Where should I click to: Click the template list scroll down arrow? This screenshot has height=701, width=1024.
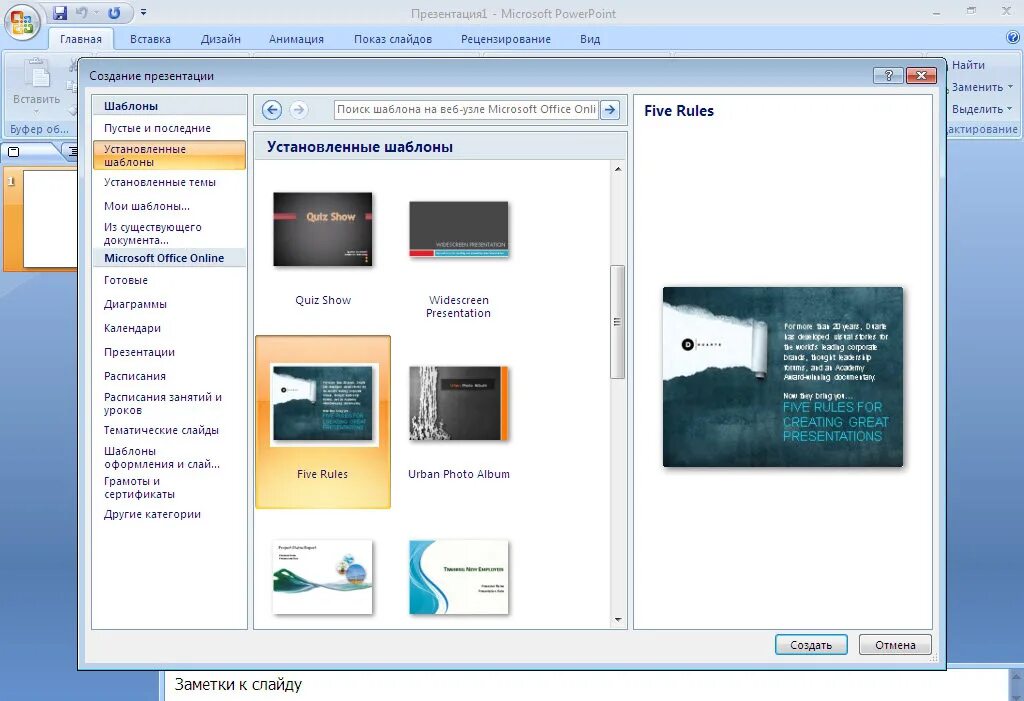(x=618, y=620)
